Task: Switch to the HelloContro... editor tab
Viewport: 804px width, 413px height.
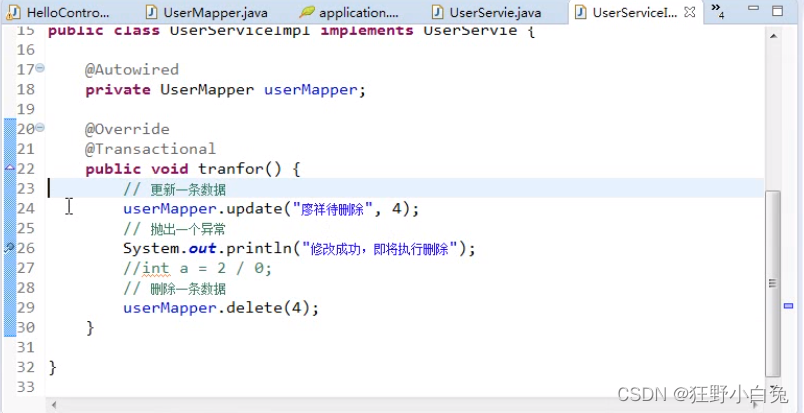Action: click(x=59, y=12)
